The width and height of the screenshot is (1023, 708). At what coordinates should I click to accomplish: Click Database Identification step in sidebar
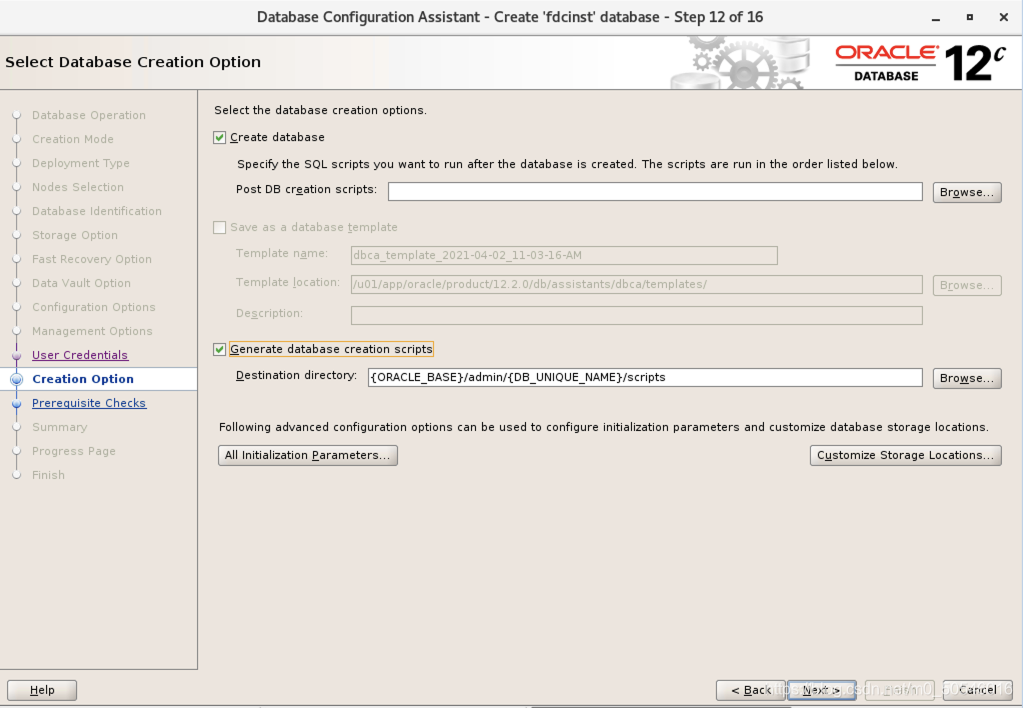[97, 211]
